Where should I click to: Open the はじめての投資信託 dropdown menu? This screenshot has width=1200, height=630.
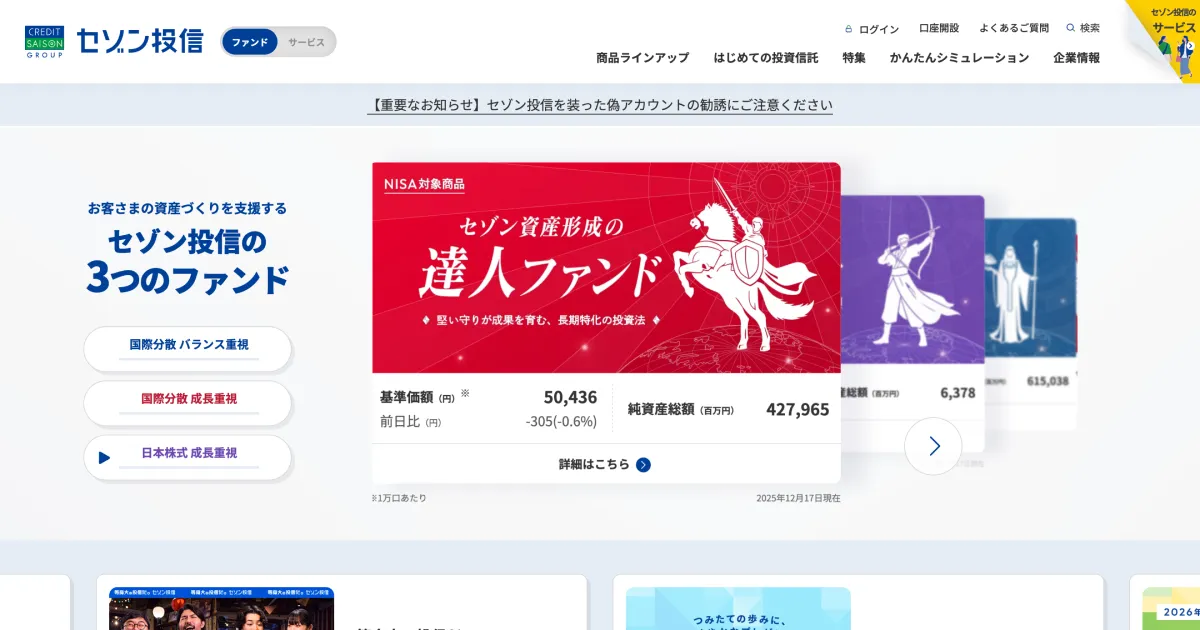click(x=766, y=58)
